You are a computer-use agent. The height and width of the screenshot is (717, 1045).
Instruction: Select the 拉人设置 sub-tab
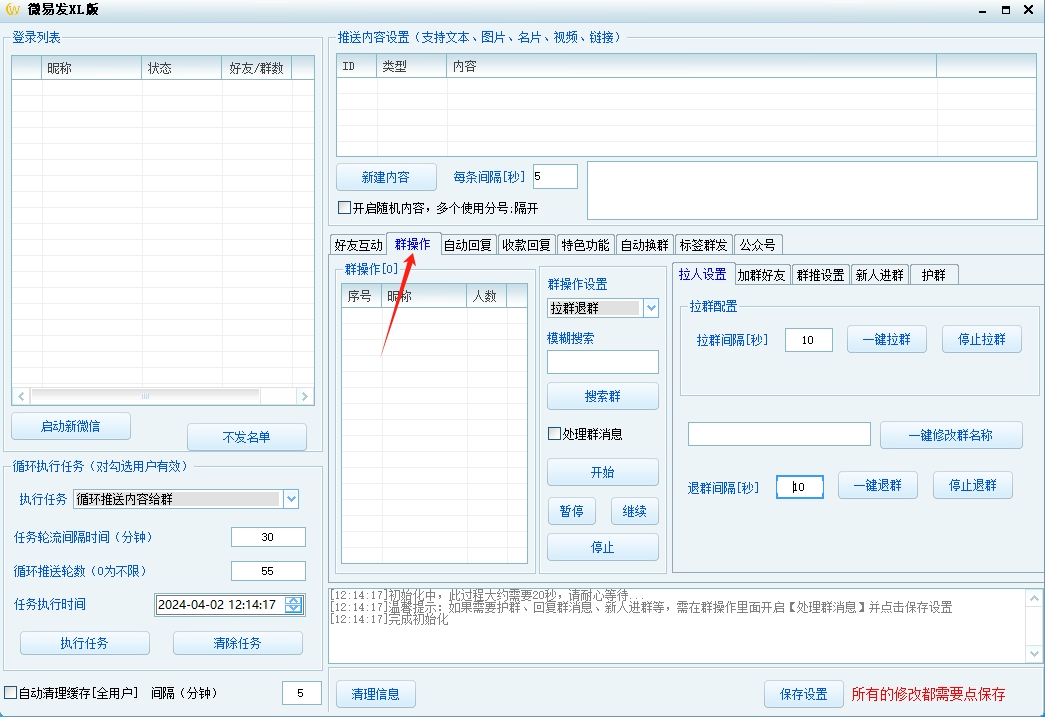(702, 274)
